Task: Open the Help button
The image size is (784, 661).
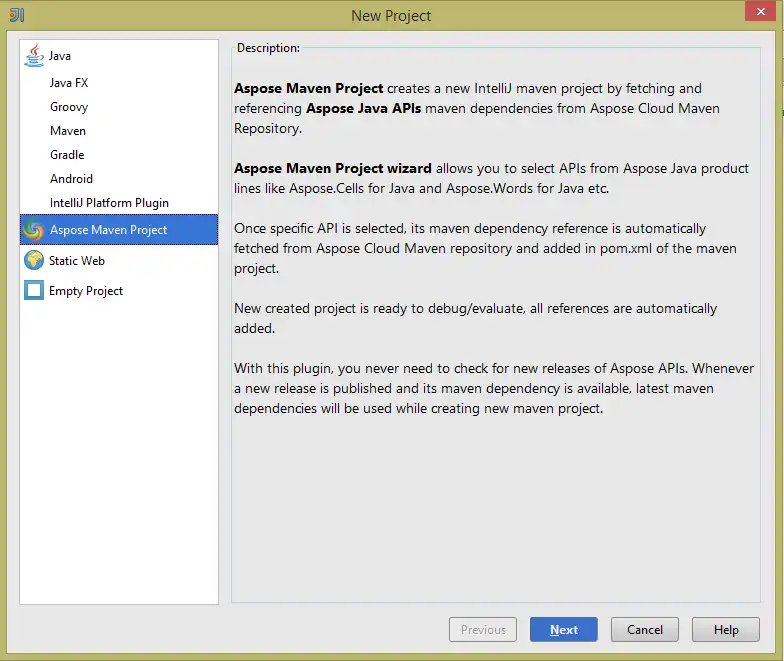Action: [726, 630]
